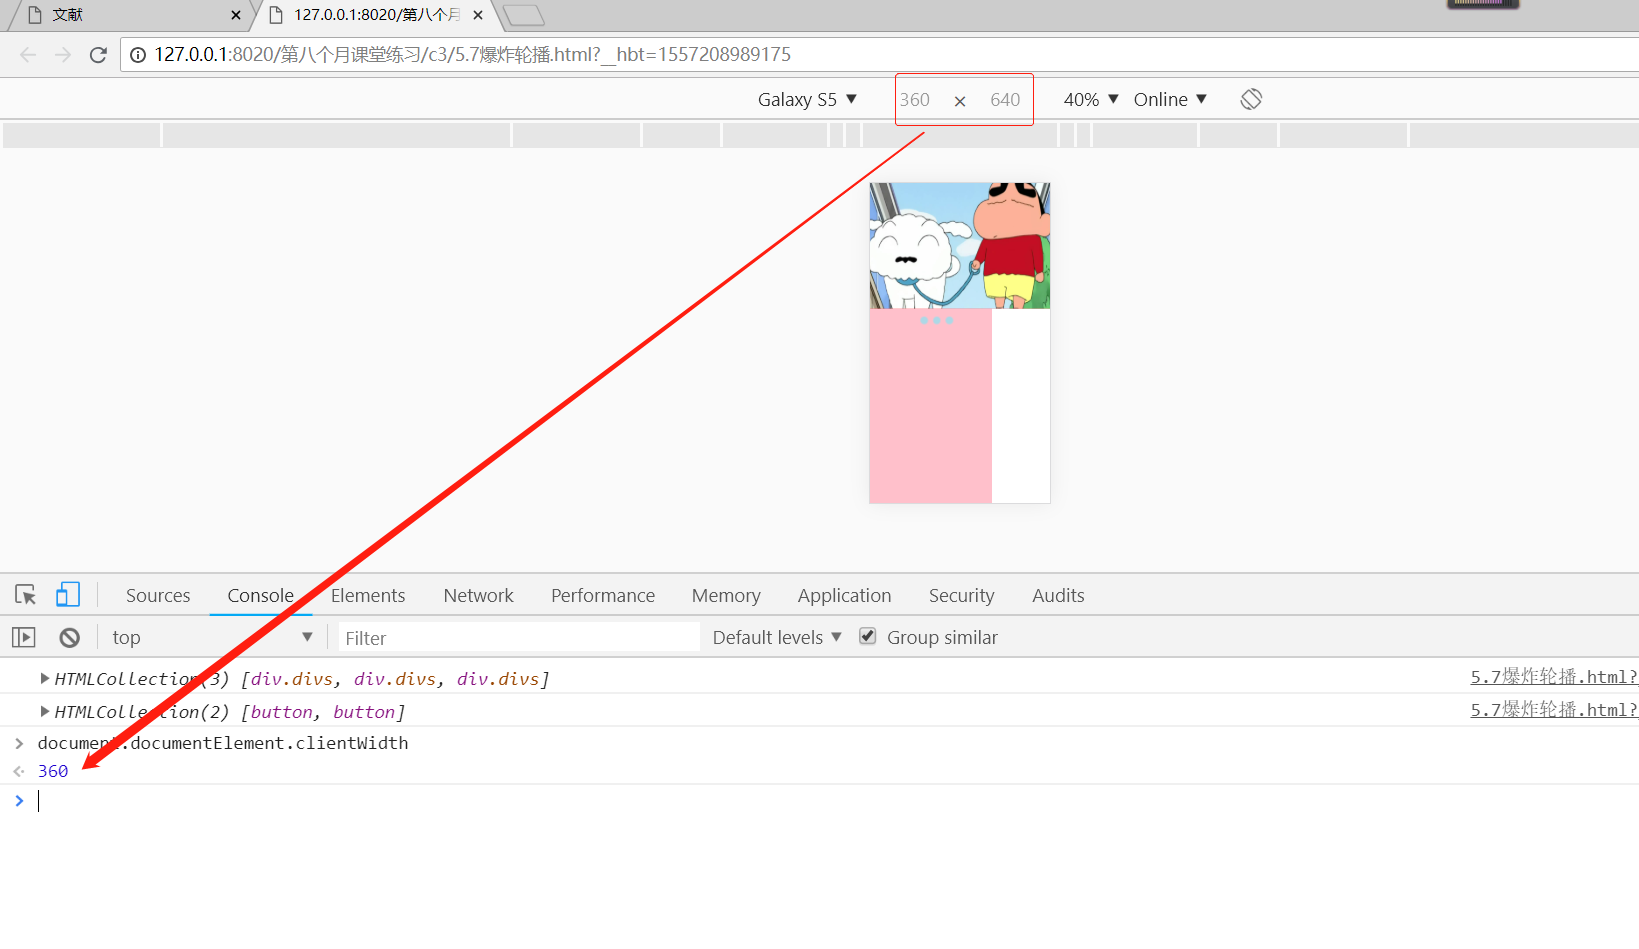Click the cartoon carousel image in preview

tap(960, 246)
